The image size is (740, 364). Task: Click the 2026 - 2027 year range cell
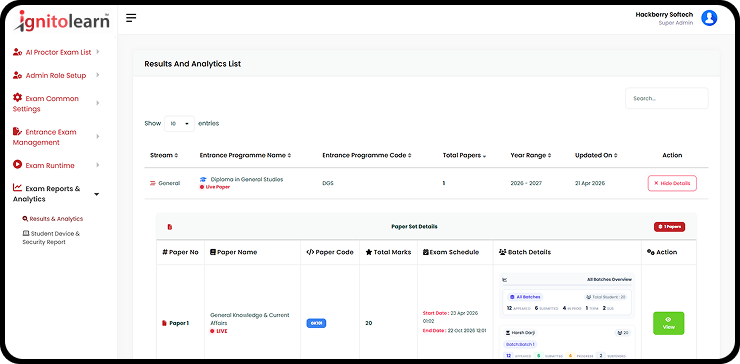(x=526, y=183)
